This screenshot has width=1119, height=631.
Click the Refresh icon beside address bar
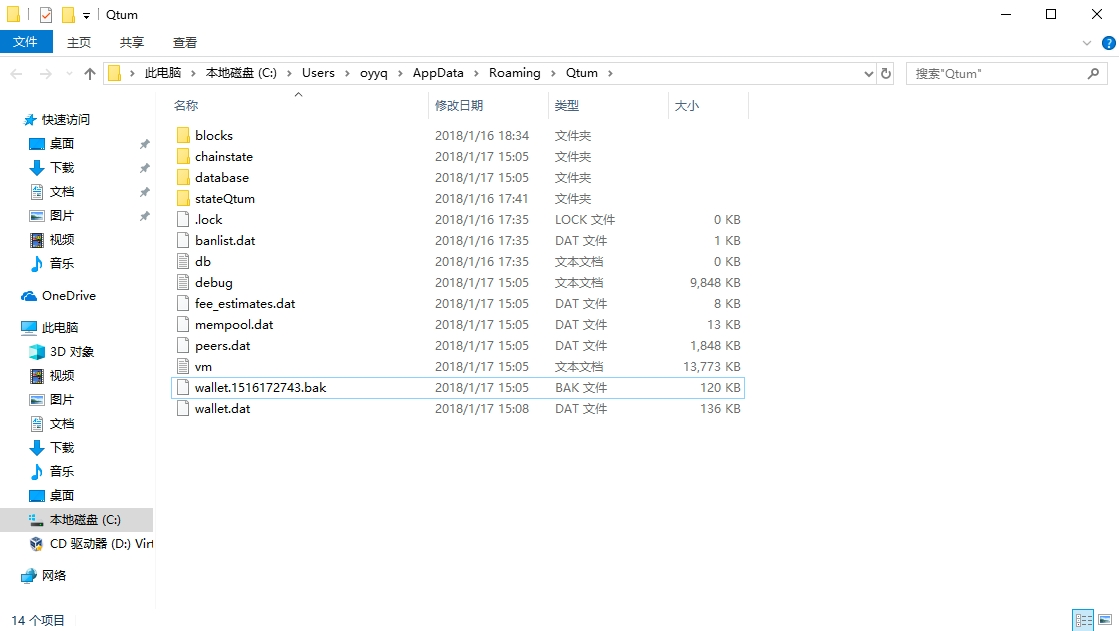(x=886, y=73)
